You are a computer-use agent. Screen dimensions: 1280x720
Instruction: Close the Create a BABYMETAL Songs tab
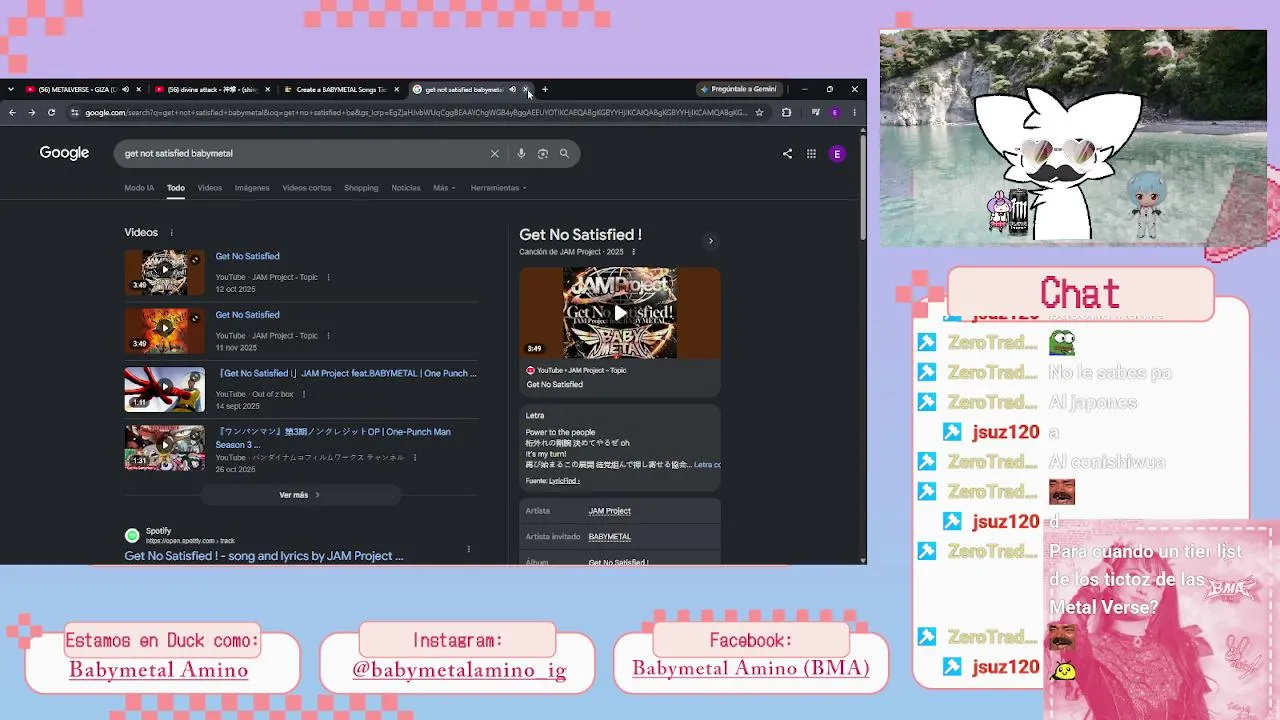[x=396, y=90]
